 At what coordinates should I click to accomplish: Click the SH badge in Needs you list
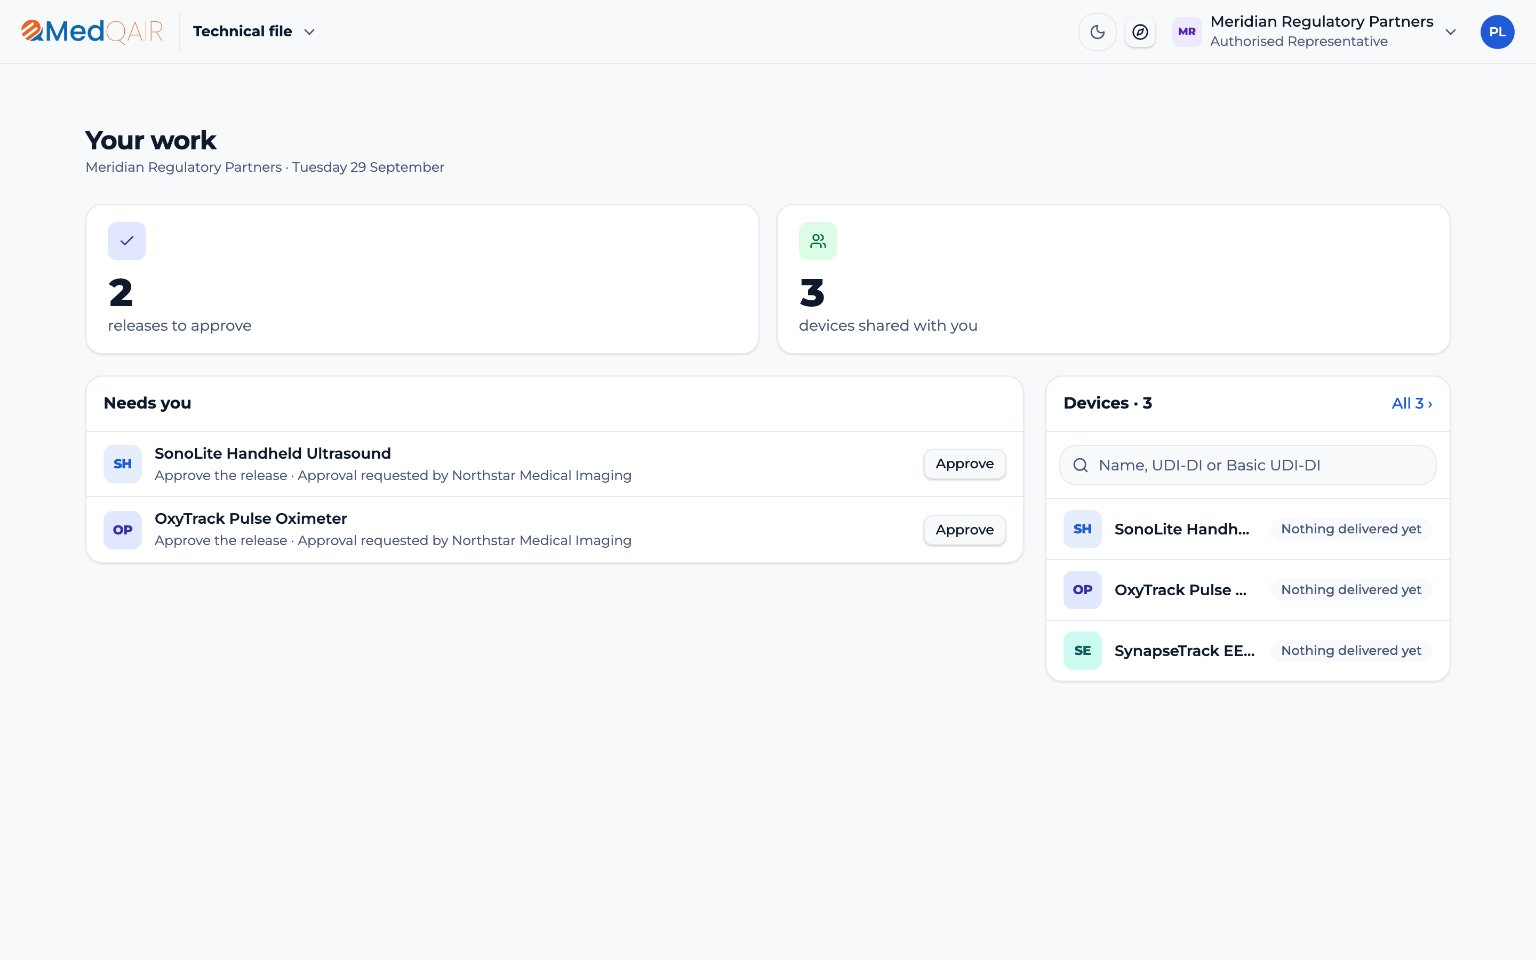point(123,464)
